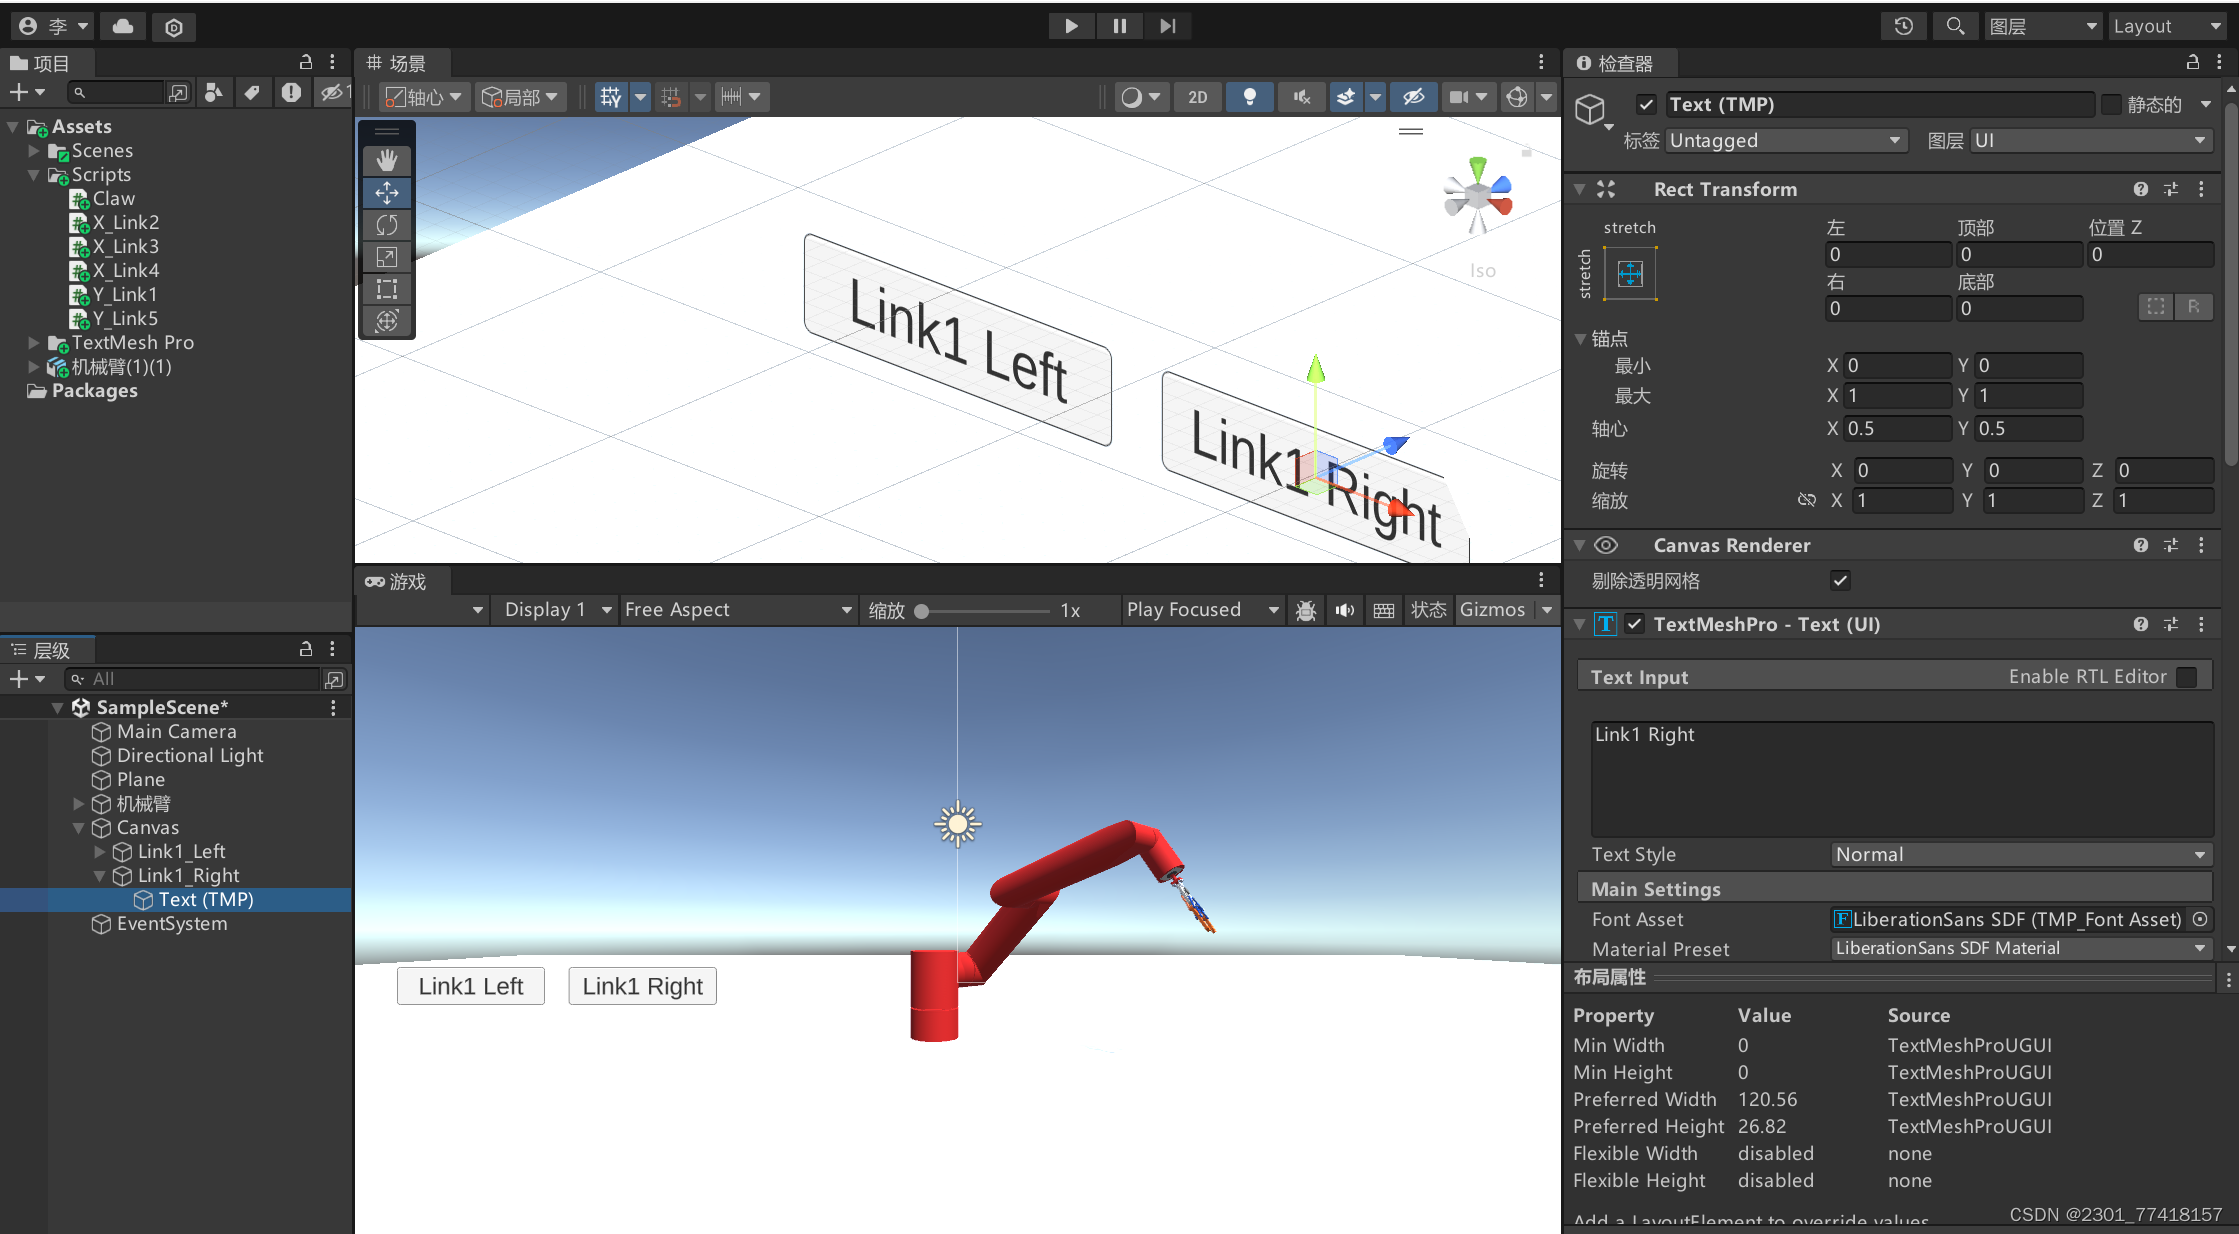Adjust the game view scale slider
2239x1234 pixels.
click(x=922, y=611)
